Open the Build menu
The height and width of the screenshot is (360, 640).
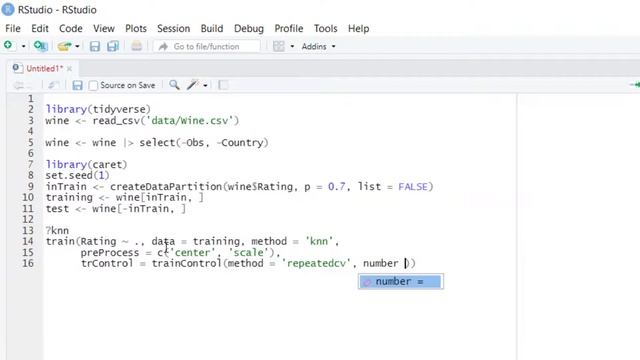pos(212,29)
